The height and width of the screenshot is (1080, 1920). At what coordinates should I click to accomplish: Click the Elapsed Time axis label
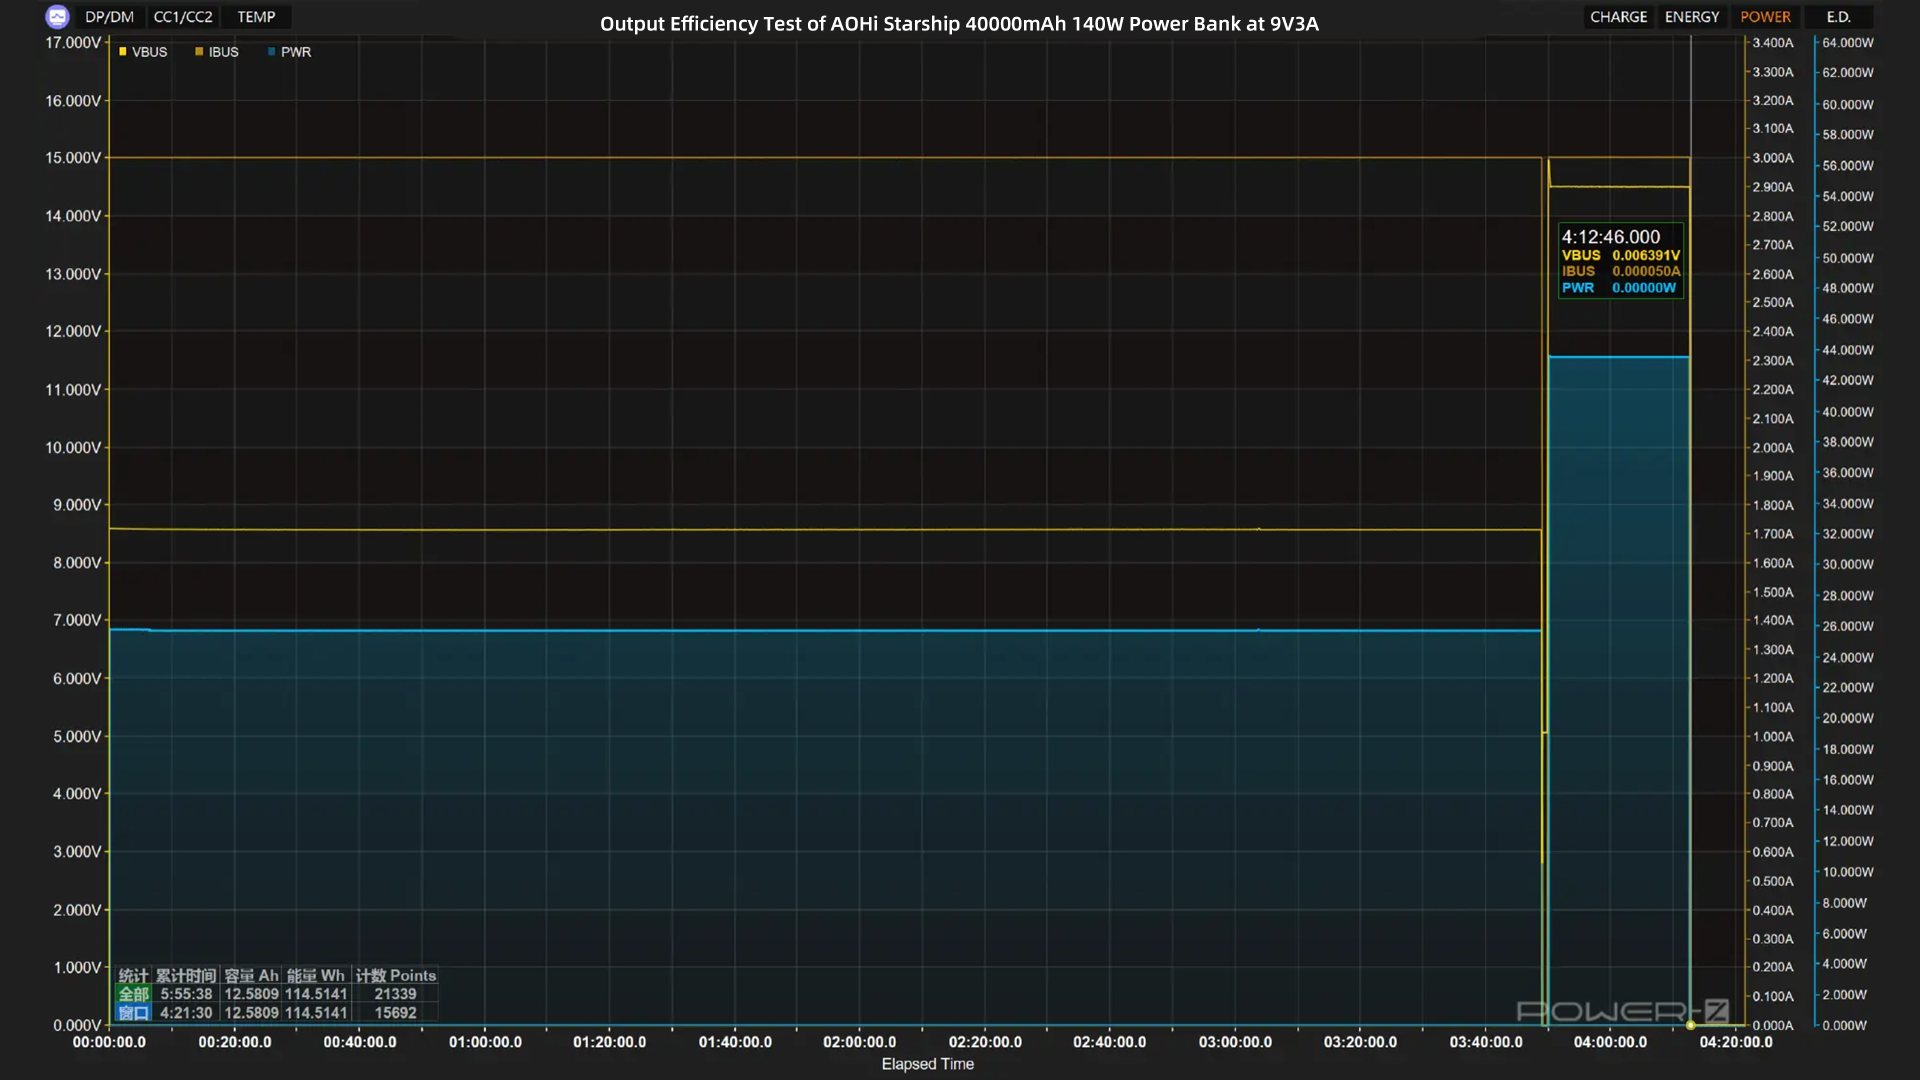(x=927, y=1064)
